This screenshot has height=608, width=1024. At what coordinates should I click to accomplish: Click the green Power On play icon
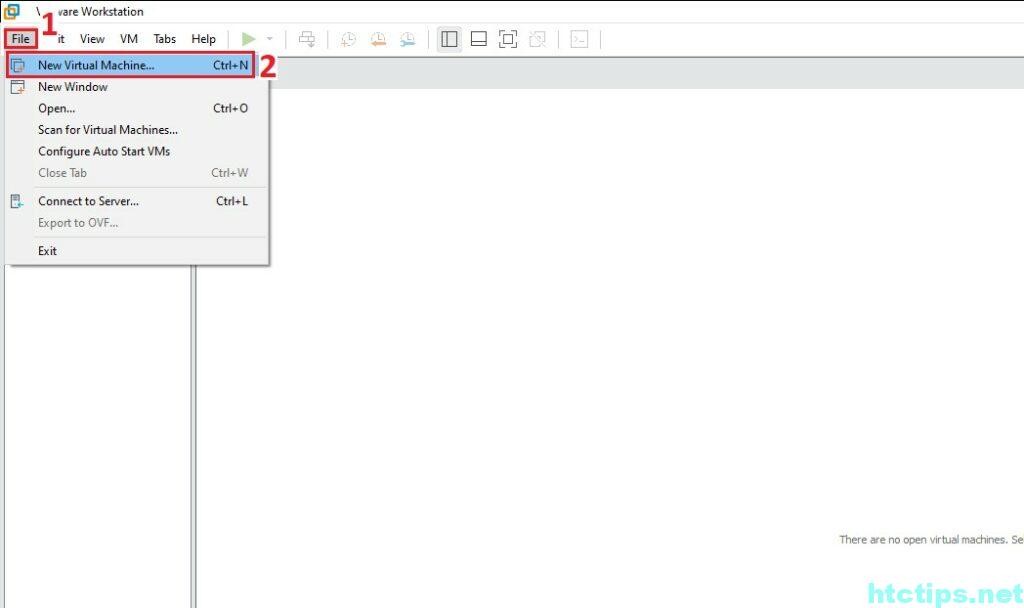coord(248,39)
